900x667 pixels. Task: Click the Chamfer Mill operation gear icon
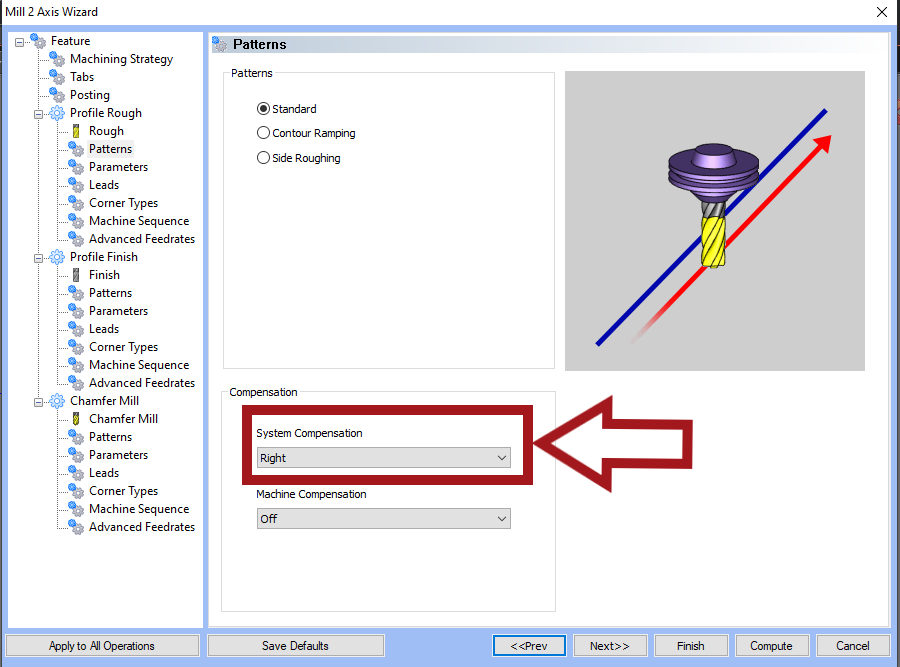coord(57,401)
